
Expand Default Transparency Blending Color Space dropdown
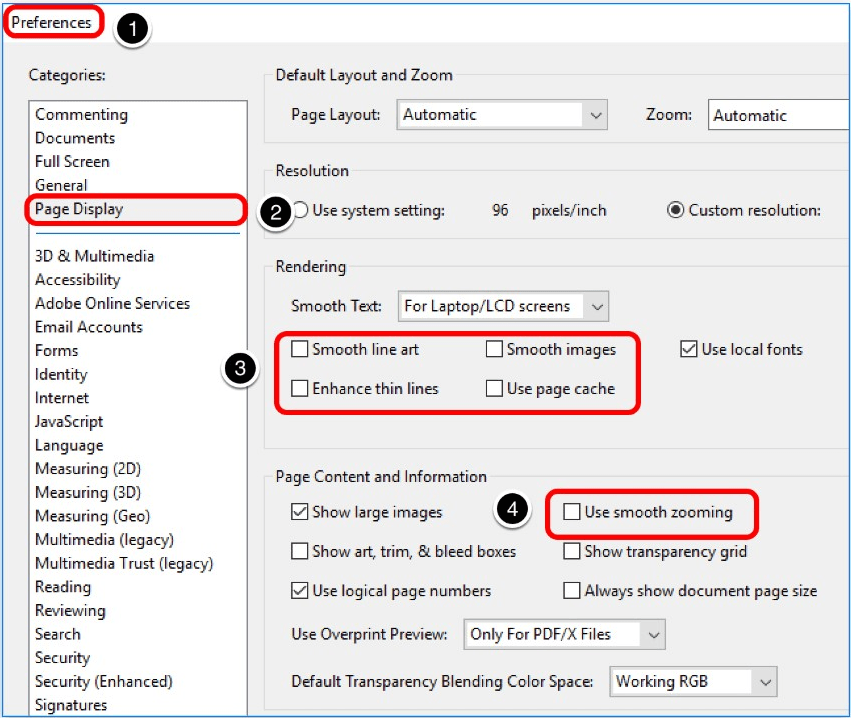point(692,682)
